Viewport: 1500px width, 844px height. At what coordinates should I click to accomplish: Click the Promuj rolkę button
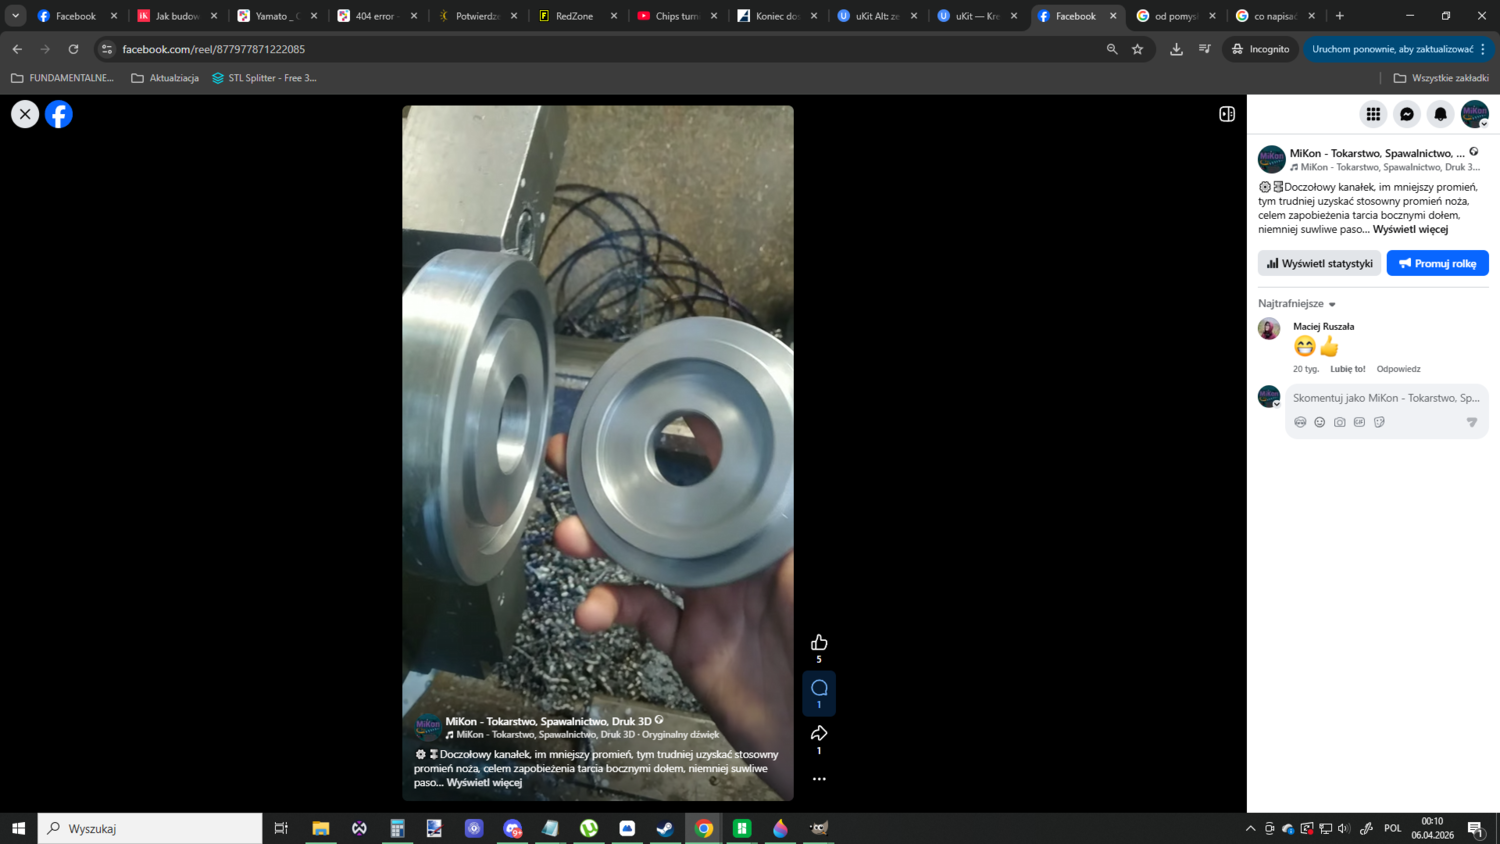pos(1437,263)
